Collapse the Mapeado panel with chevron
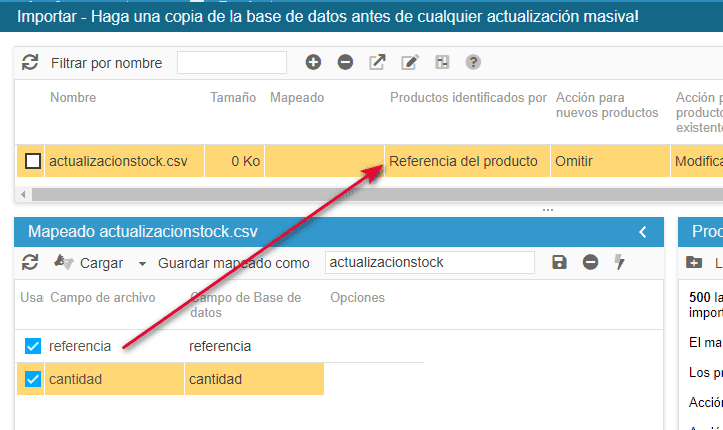The height and width of the screenshot is (430, 723). click(x=643, y=232)
